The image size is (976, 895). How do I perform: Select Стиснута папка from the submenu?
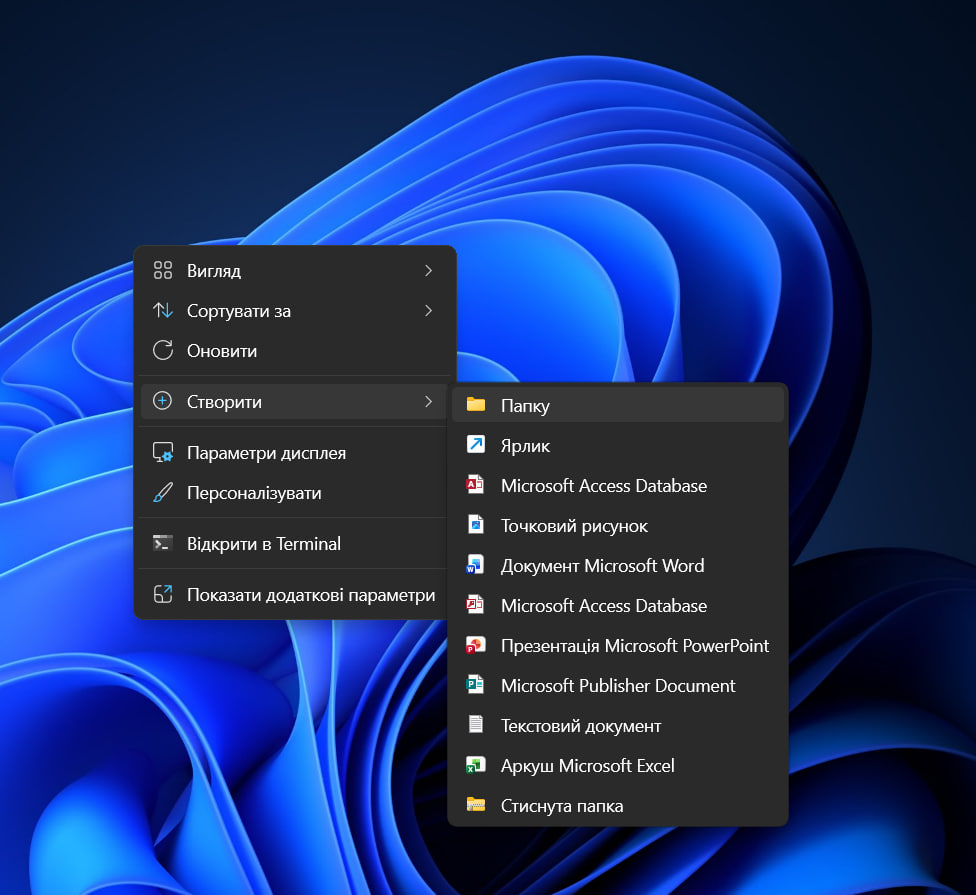point(617,805)
